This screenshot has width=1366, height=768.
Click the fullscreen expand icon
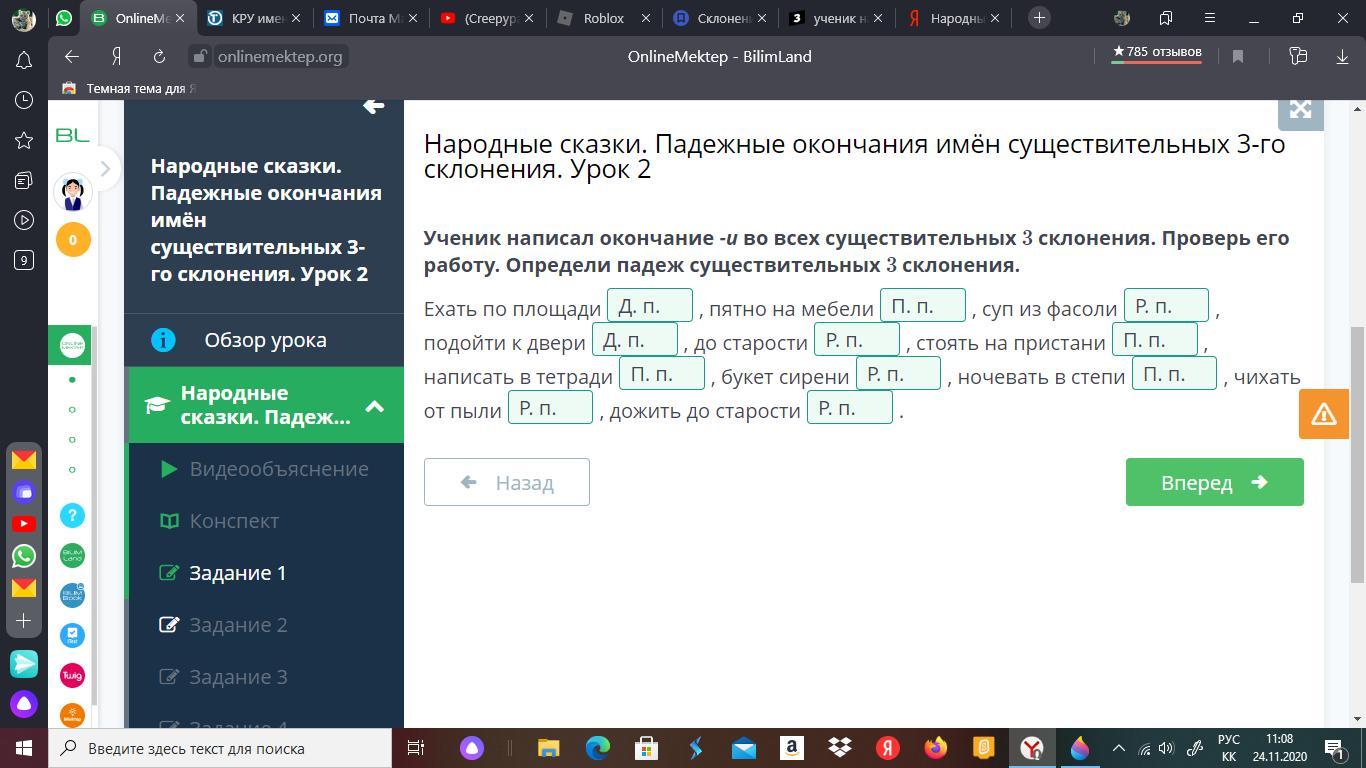pyautogui.click(x=1300, y=109)
